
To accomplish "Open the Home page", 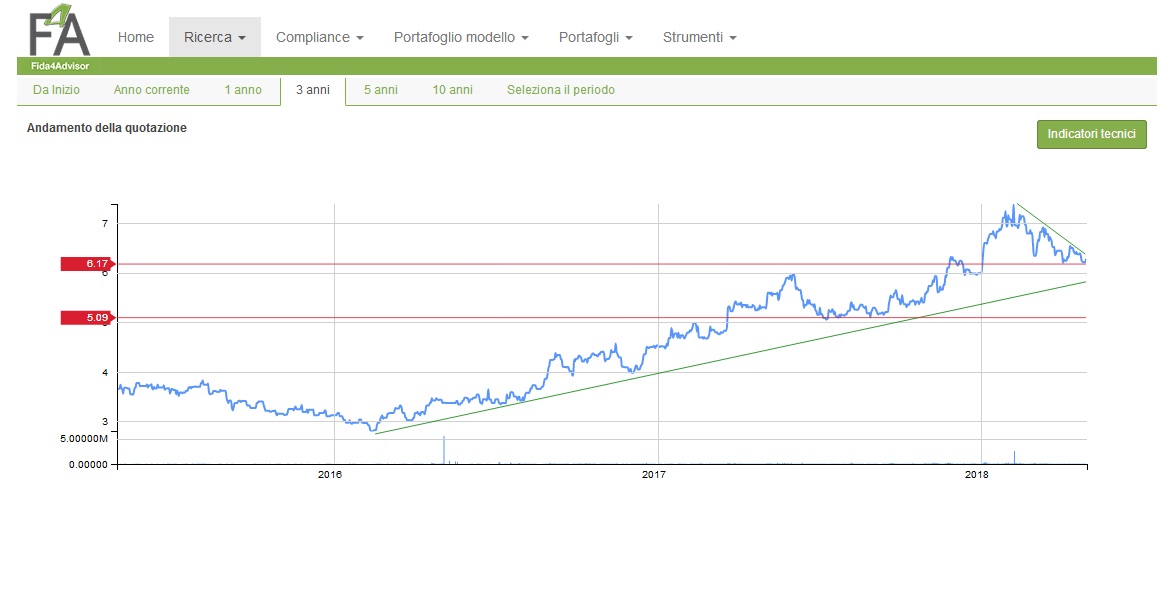I will [136, 37].
